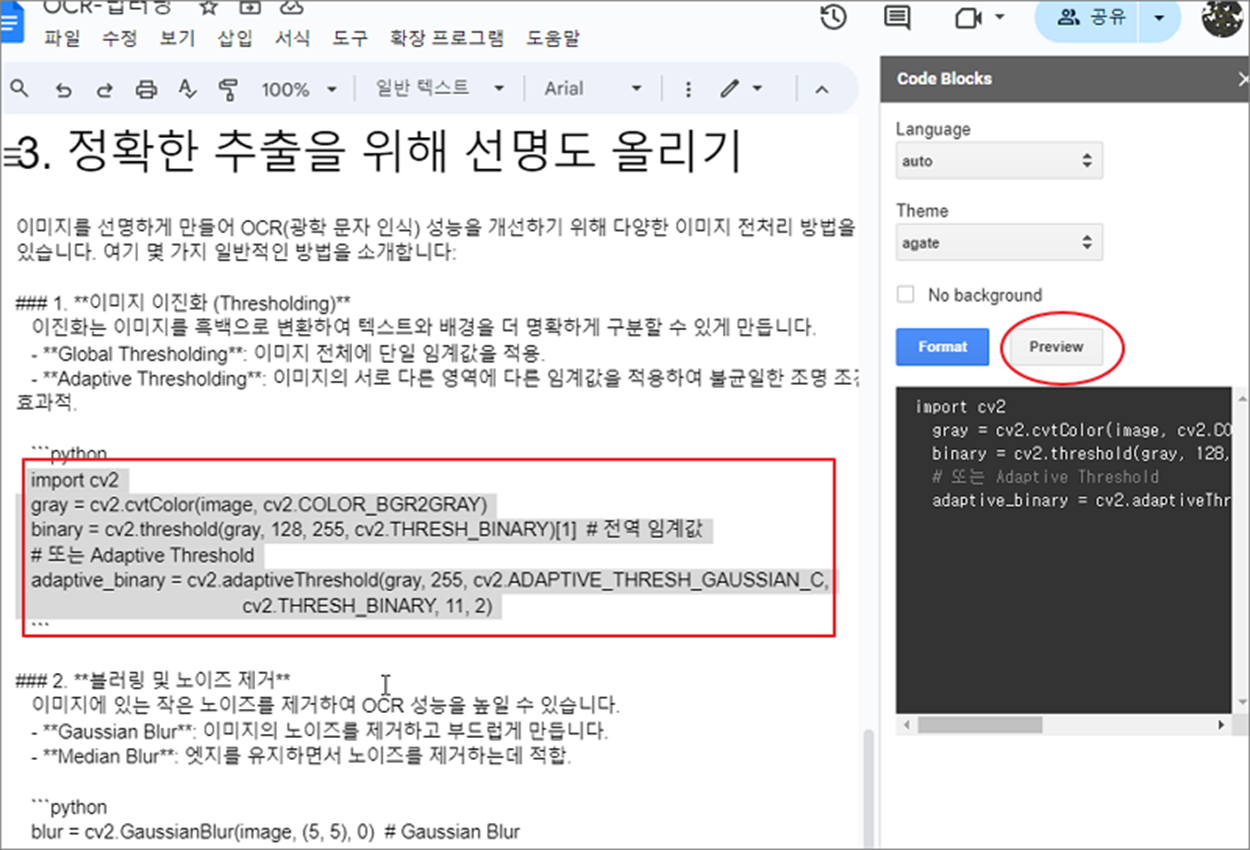Open the paragraph style dropdown

(439, 89)
